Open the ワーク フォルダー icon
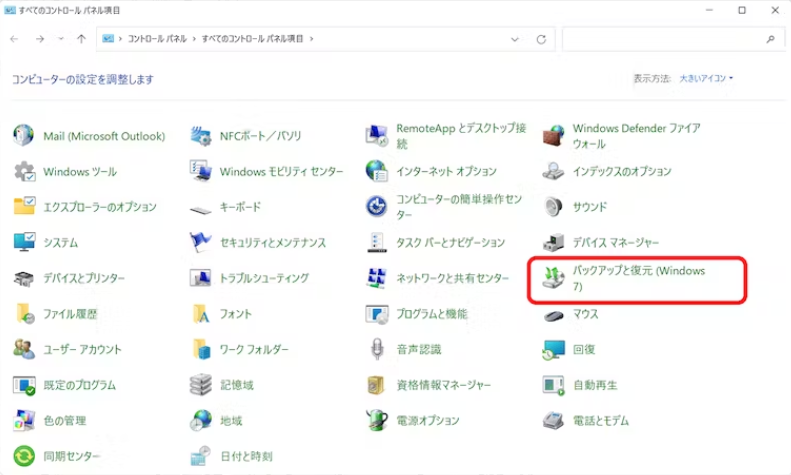The image size is (791, 475). tap(200, 349)
